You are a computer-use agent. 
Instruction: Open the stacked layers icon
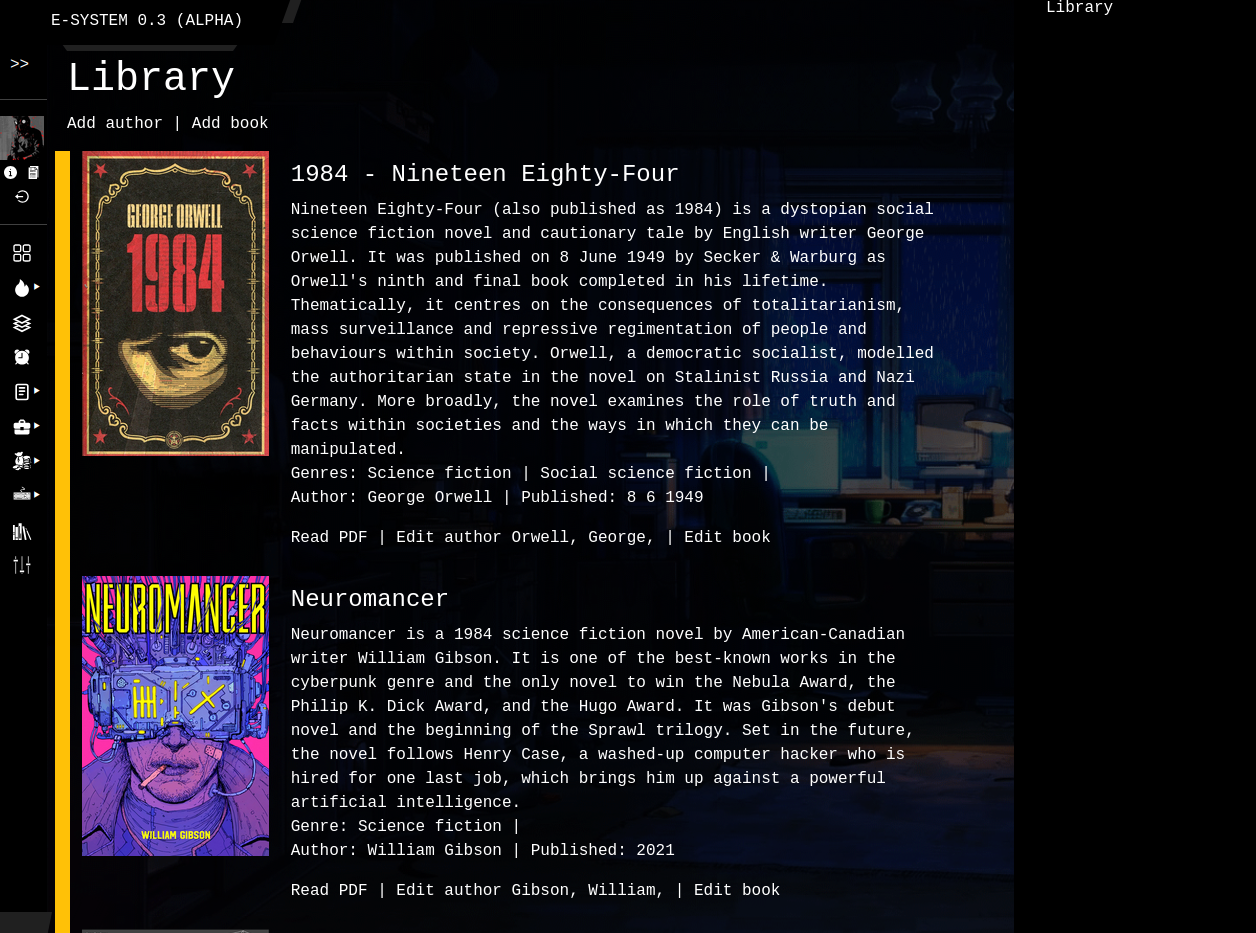[22, 323]
